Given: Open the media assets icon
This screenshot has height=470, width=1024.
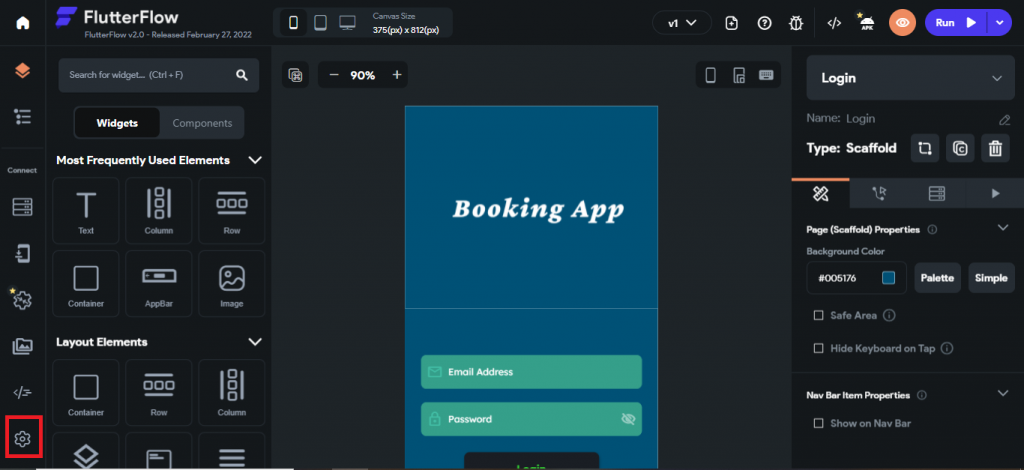Looking at the screenshot, I should tap(23, 347).
